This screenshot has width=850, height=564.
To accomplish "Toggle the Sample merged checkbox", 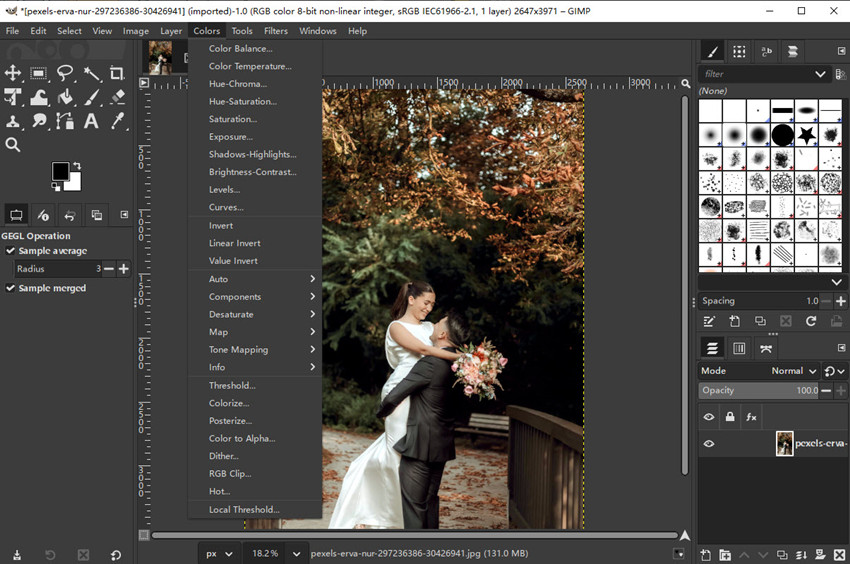I will click(x=10, y=288).
